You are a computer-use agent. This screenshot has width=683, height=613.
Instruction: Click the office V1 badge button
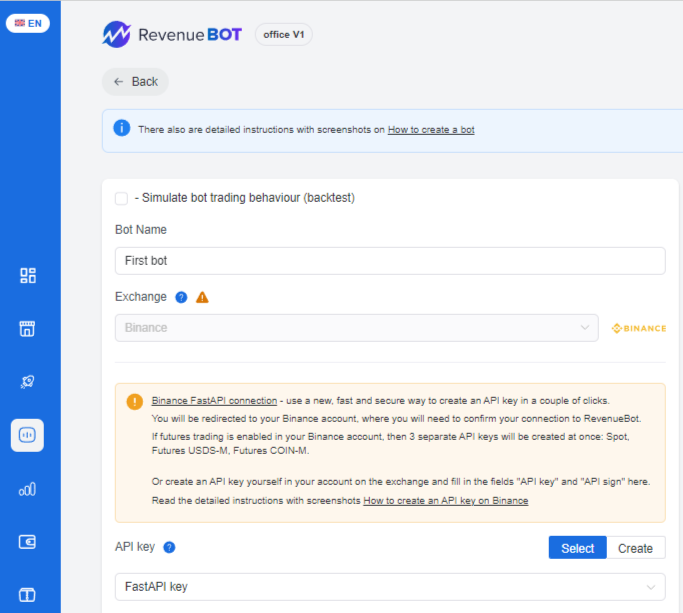pyautogui.click(x=284, y=34)
